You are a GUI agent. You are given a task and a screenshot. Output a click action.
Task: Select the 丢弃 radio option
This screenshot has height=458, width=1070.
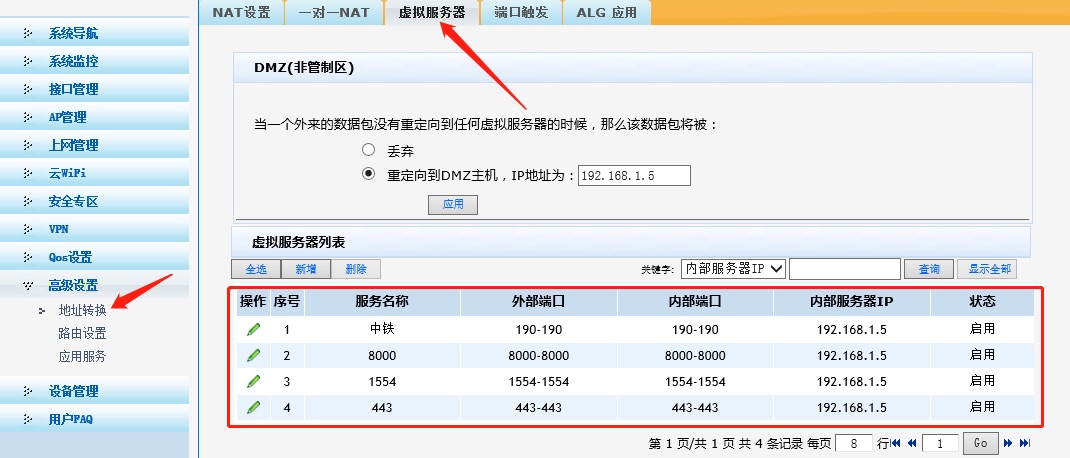[x=368, y=149]
